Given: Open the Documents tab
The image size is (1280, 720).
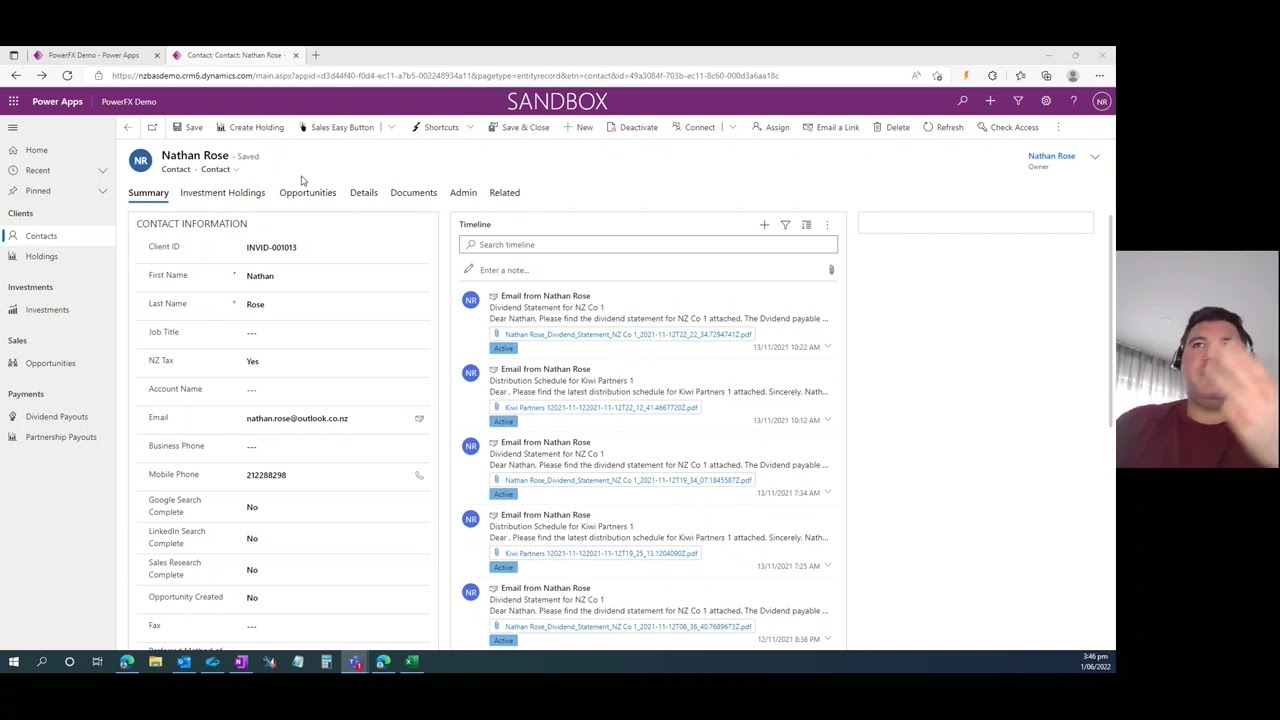Looking at the screenshot, I should tap(413, 193).
